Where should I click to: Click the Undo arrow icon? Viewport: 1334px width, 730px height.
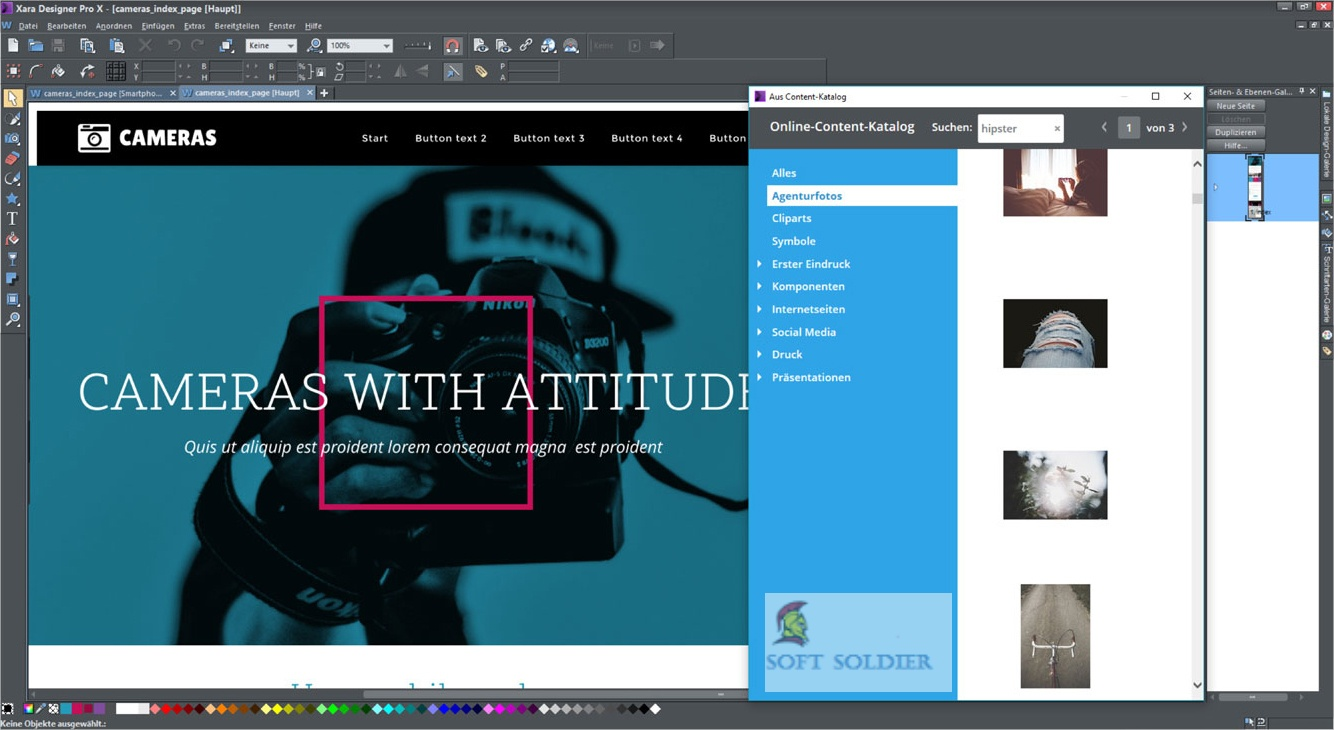click(173, 46)
